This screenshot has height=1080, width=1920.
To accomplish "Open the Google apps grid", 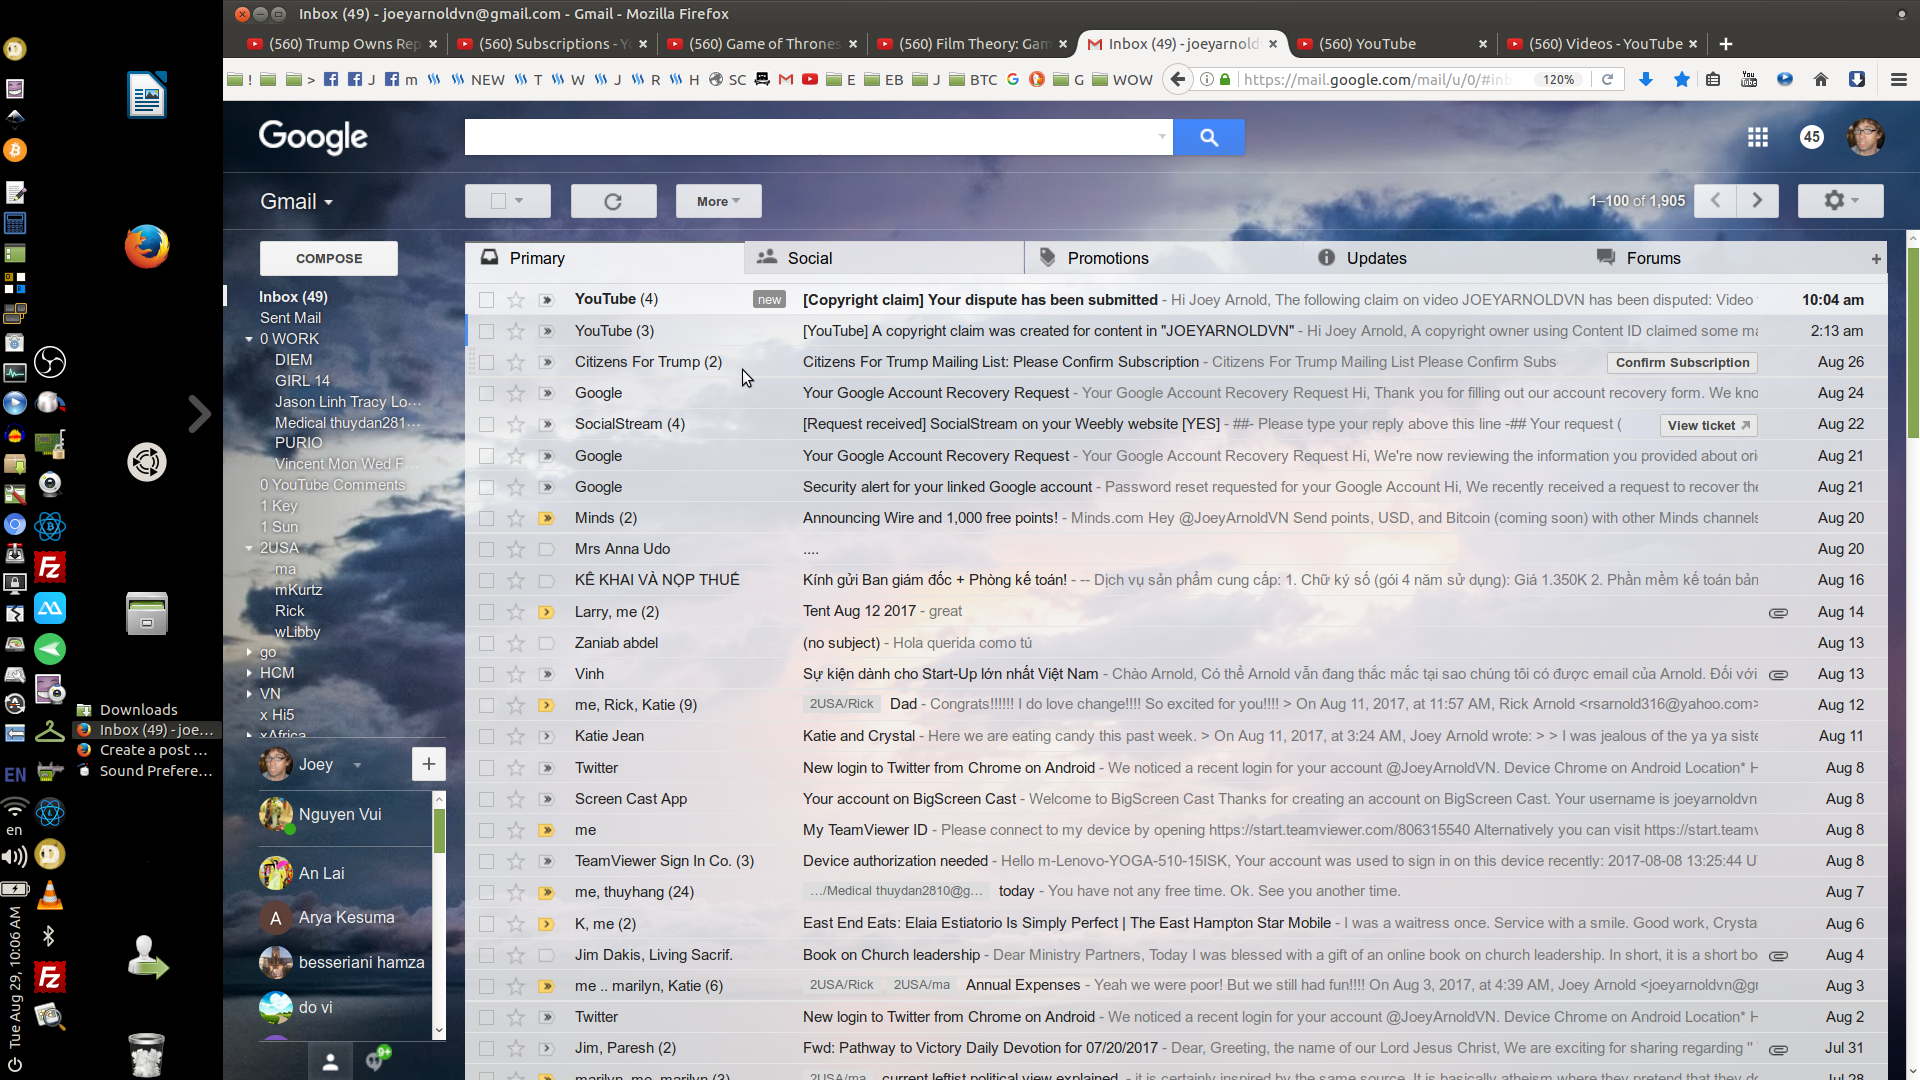I will tap(1757, 137).
